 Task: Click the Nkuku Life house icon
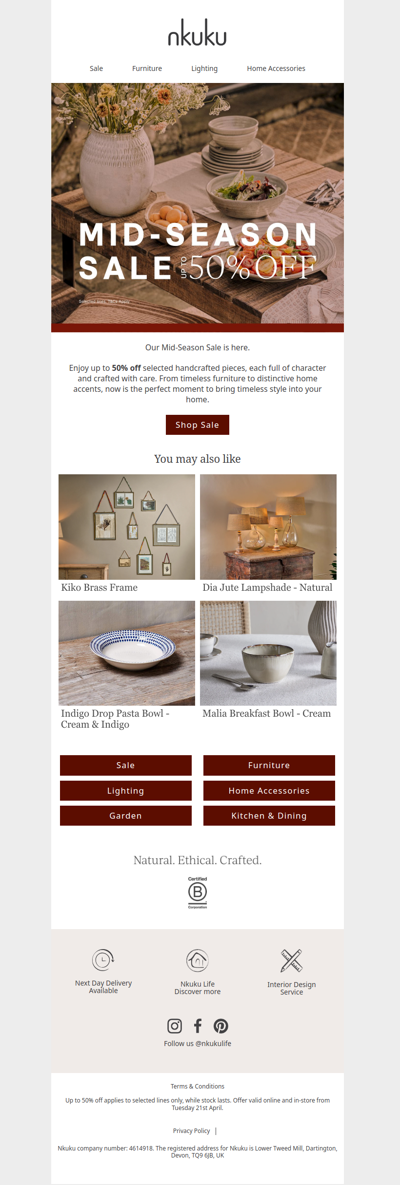click(197, 960)
